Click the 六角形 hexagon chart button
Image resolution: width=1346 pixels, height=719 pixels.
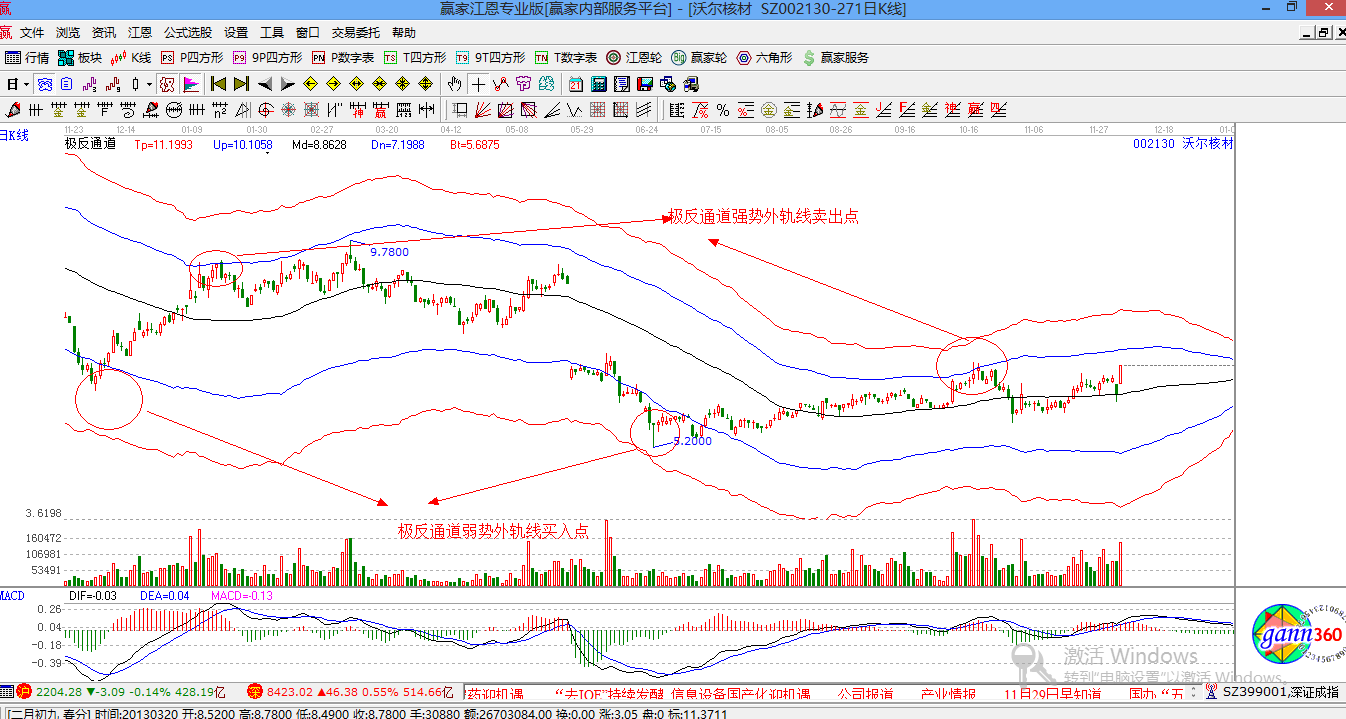pyautogui.click(x=764, y=58)
